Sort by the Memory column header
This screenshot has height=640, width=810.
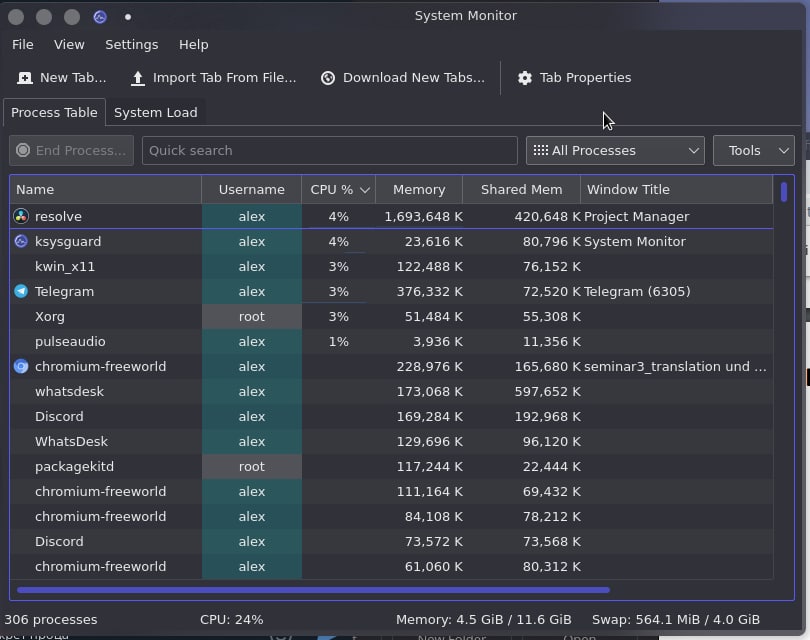tap(418, 190)
